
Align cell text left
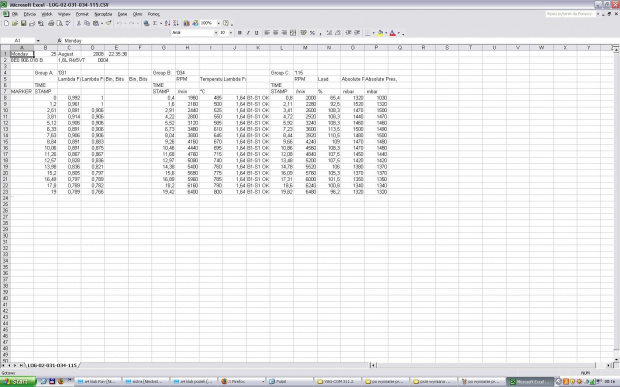pos(267,33)
